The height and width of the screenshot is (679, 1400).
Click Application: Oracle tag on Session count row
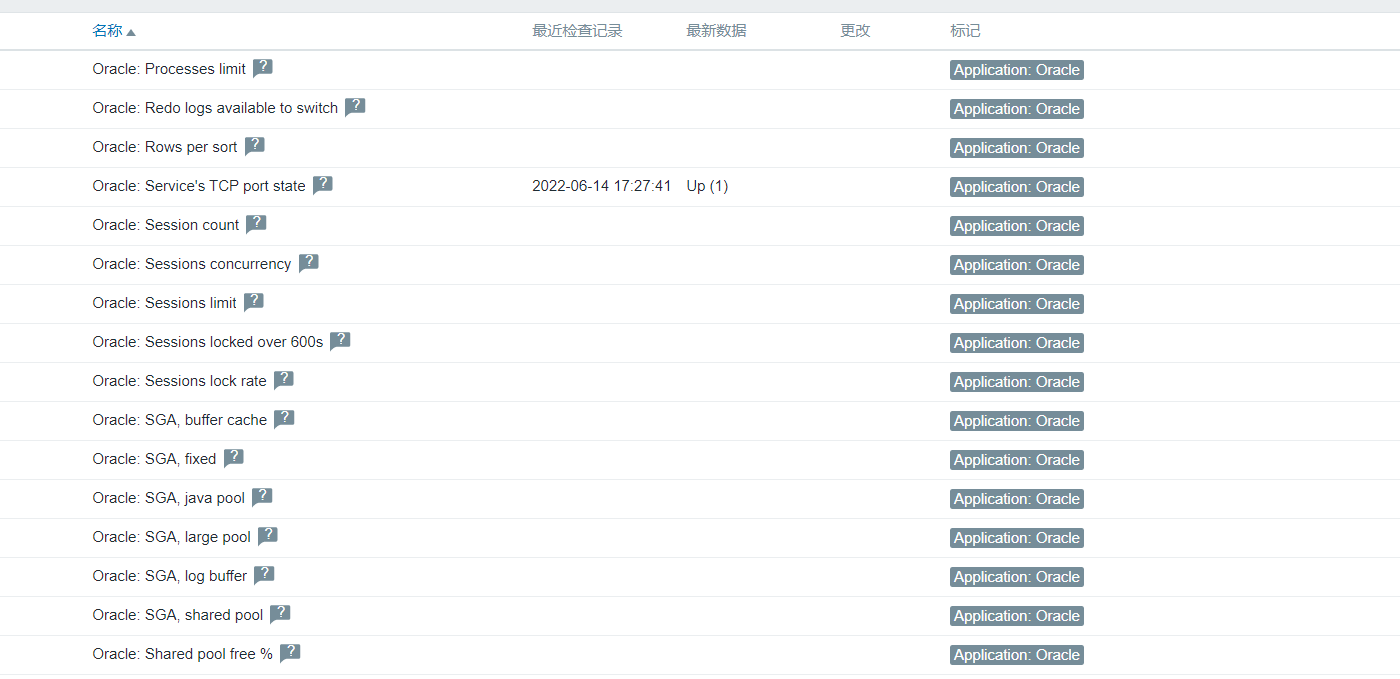[1017, 226]
